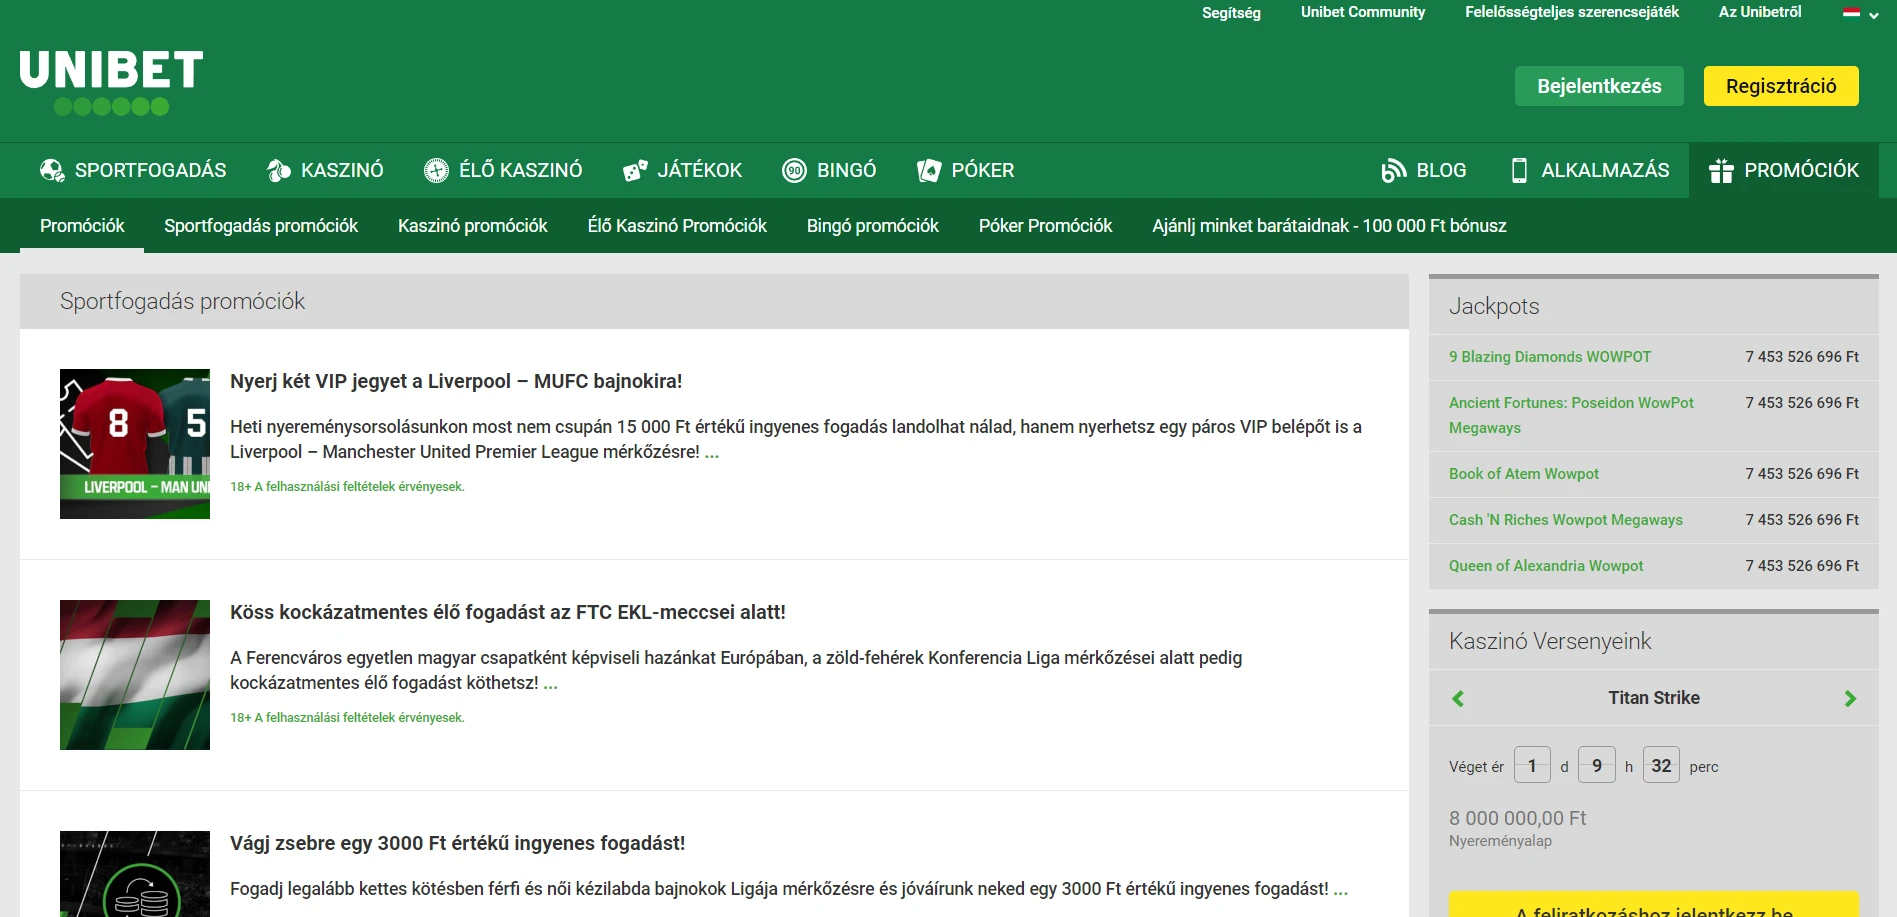Open the Unibet Community link
This screenshot has height=917, width=1897.
[1363, 12]
